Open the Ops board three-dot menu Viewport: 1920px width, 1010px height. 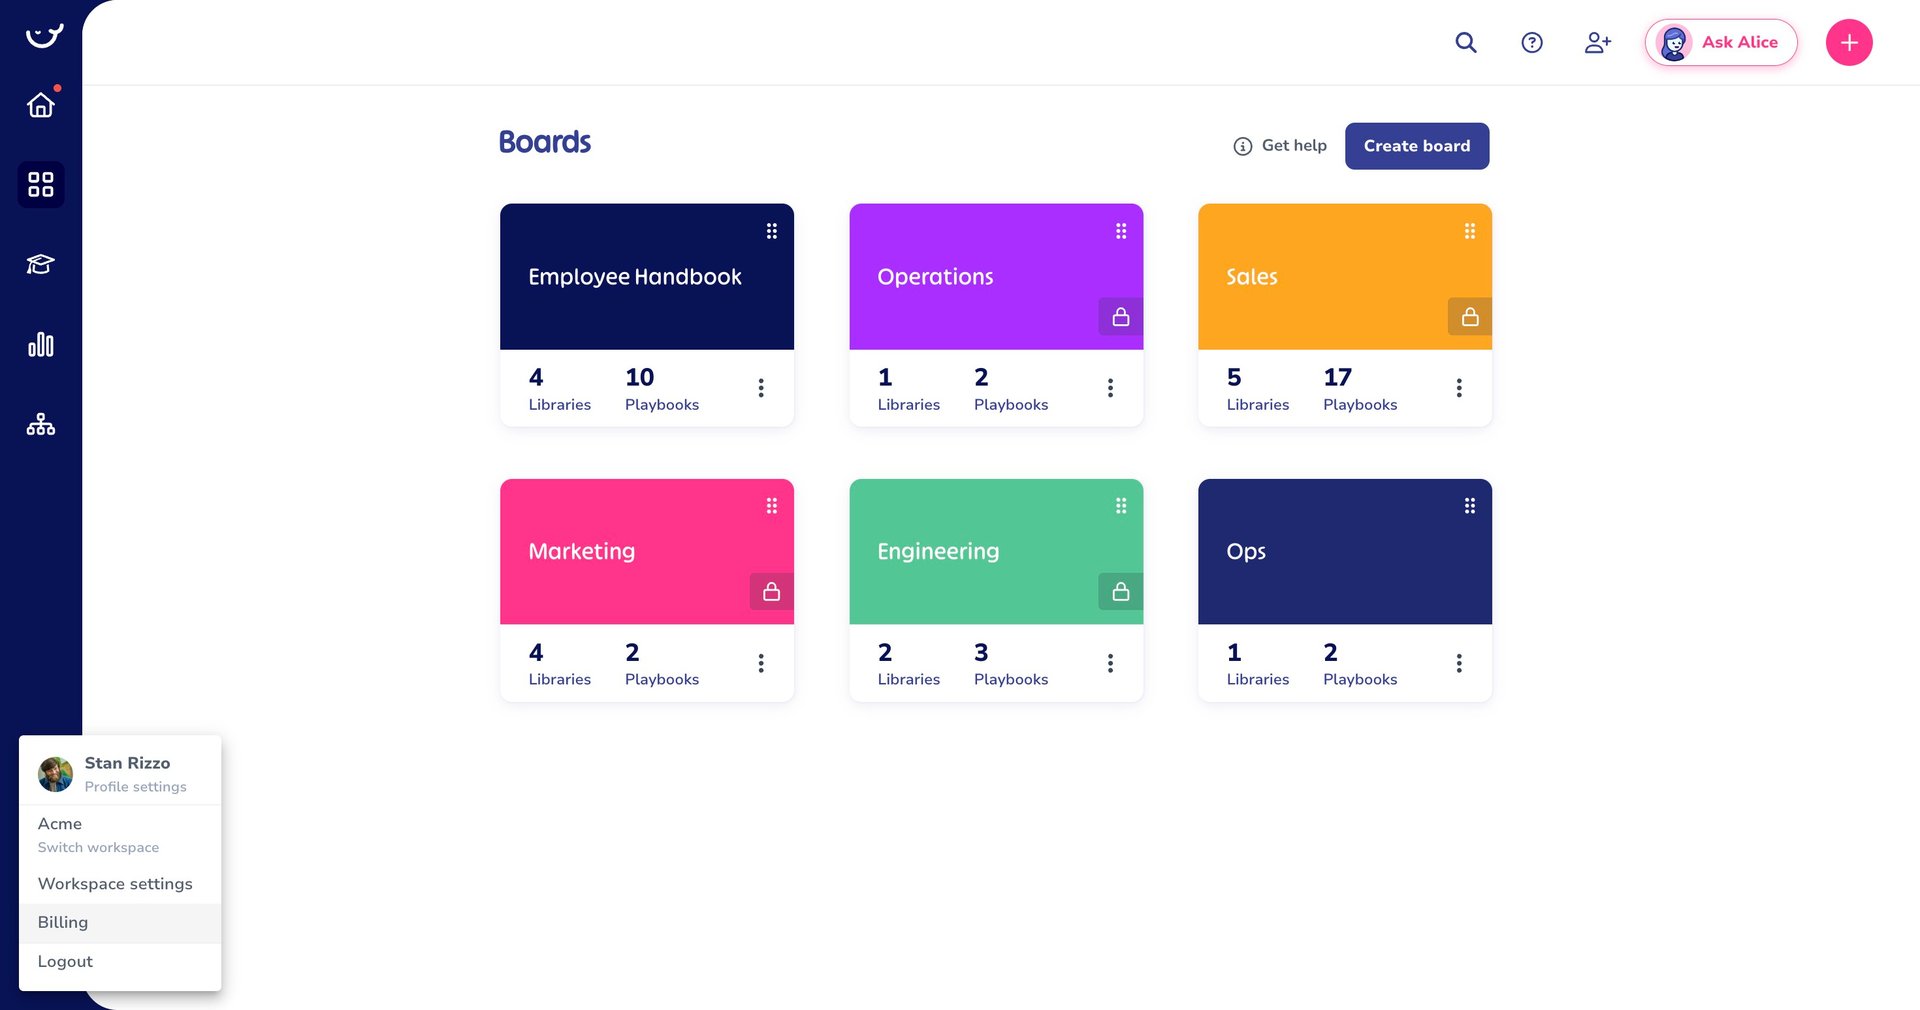(1459, 663)
